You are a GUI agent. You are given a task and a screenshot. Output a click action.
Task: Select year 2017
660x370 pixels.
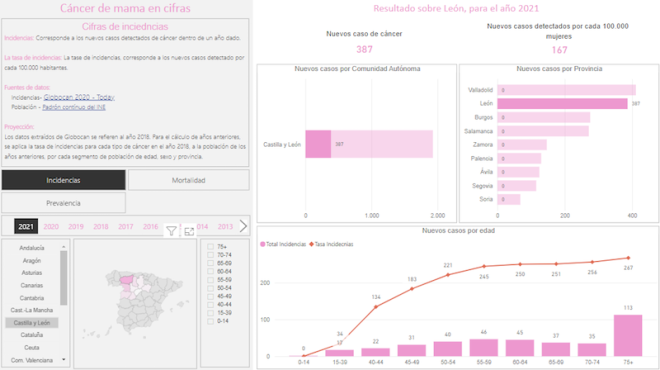tap(125, 226)
